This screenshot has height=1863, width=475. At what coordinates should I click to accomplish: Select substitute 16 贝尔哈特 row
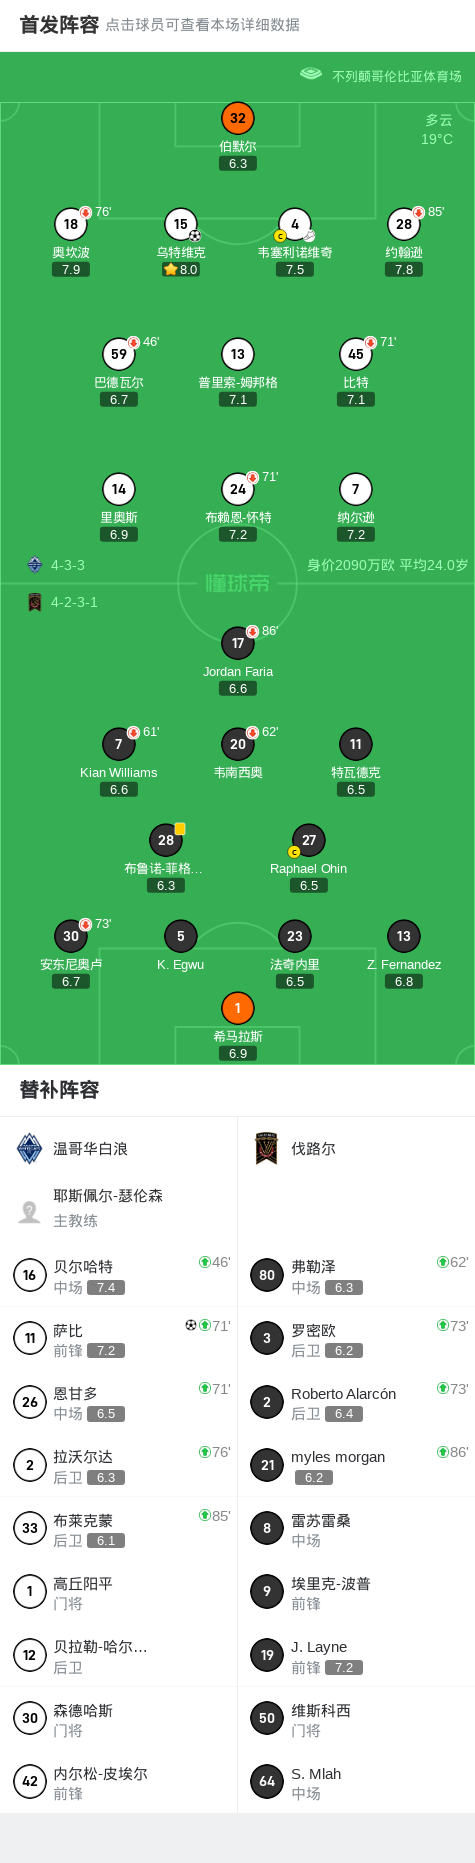coord(118,1275)
